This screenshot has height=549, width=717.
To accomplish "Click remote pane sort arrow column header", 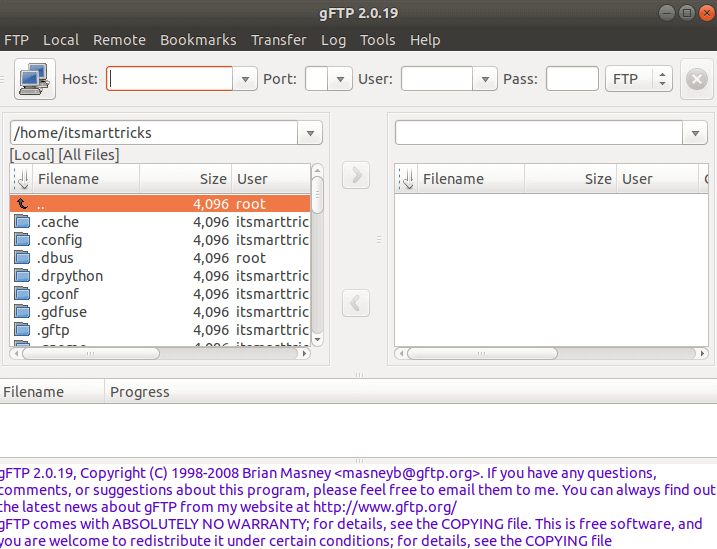I will tap(406, 179).
